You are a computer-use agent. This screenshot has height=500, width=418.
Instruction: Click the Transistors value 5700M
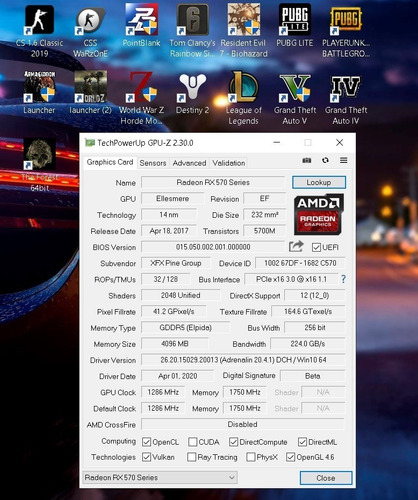(x=265, y=231)
